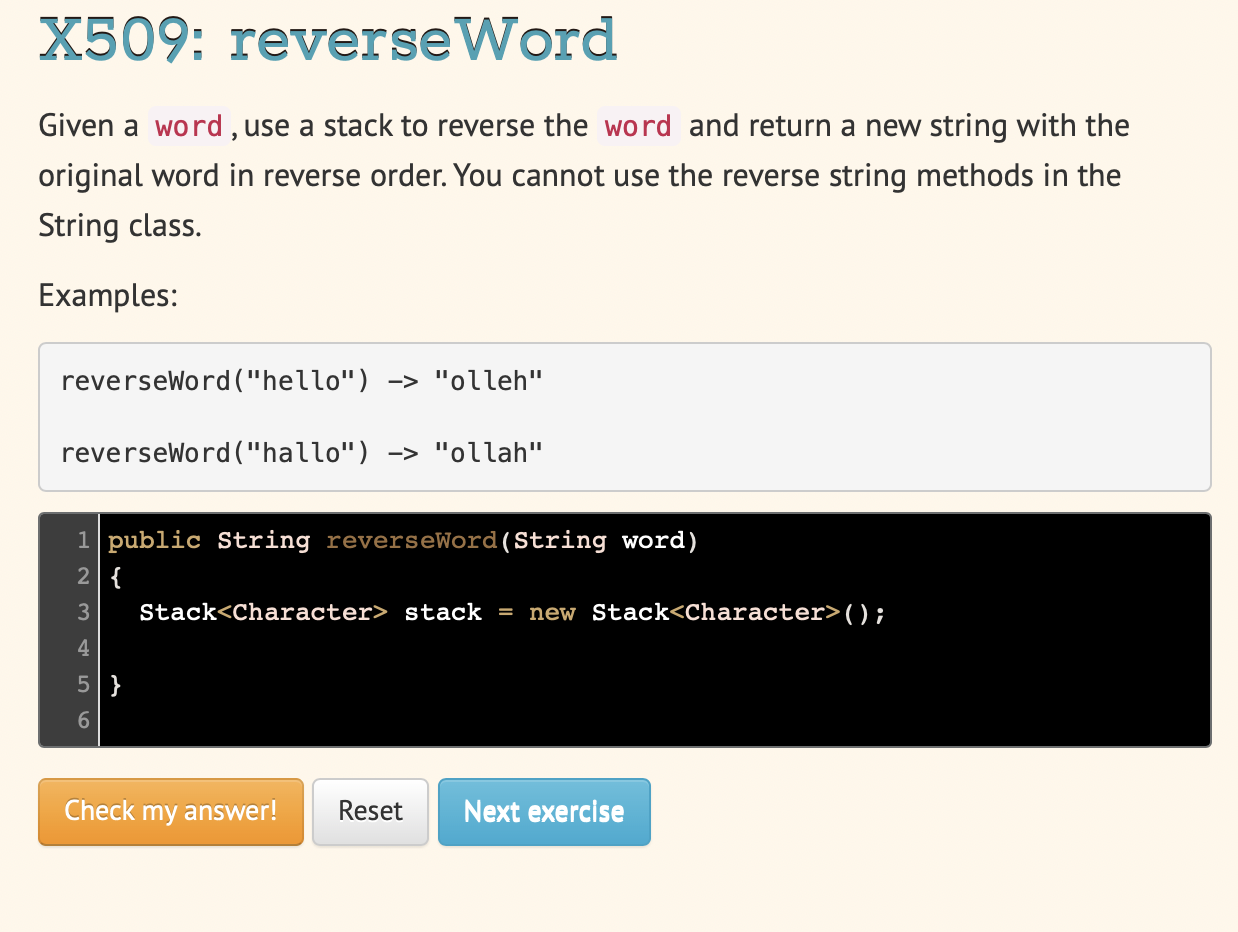Select the highlighted word code snippet in description
The image size is (1238, 932).
click(189, 126)
